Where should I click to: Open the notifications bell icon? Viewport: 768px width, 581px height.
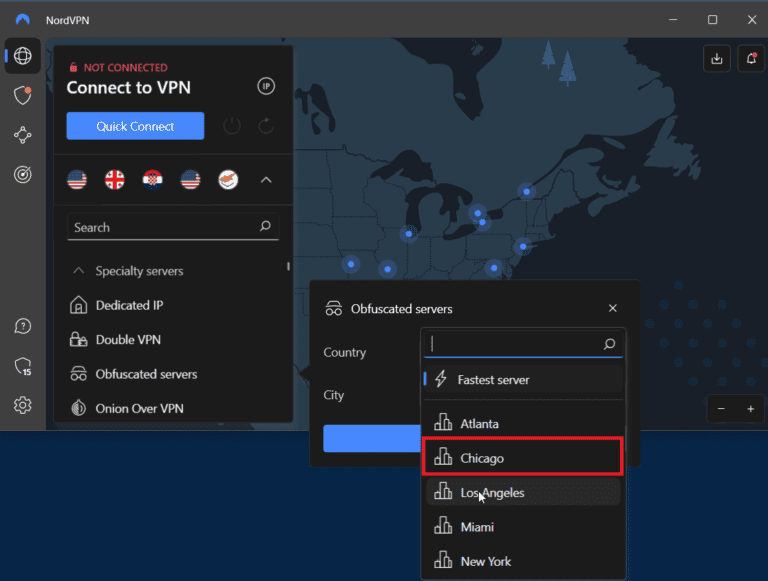751,59
